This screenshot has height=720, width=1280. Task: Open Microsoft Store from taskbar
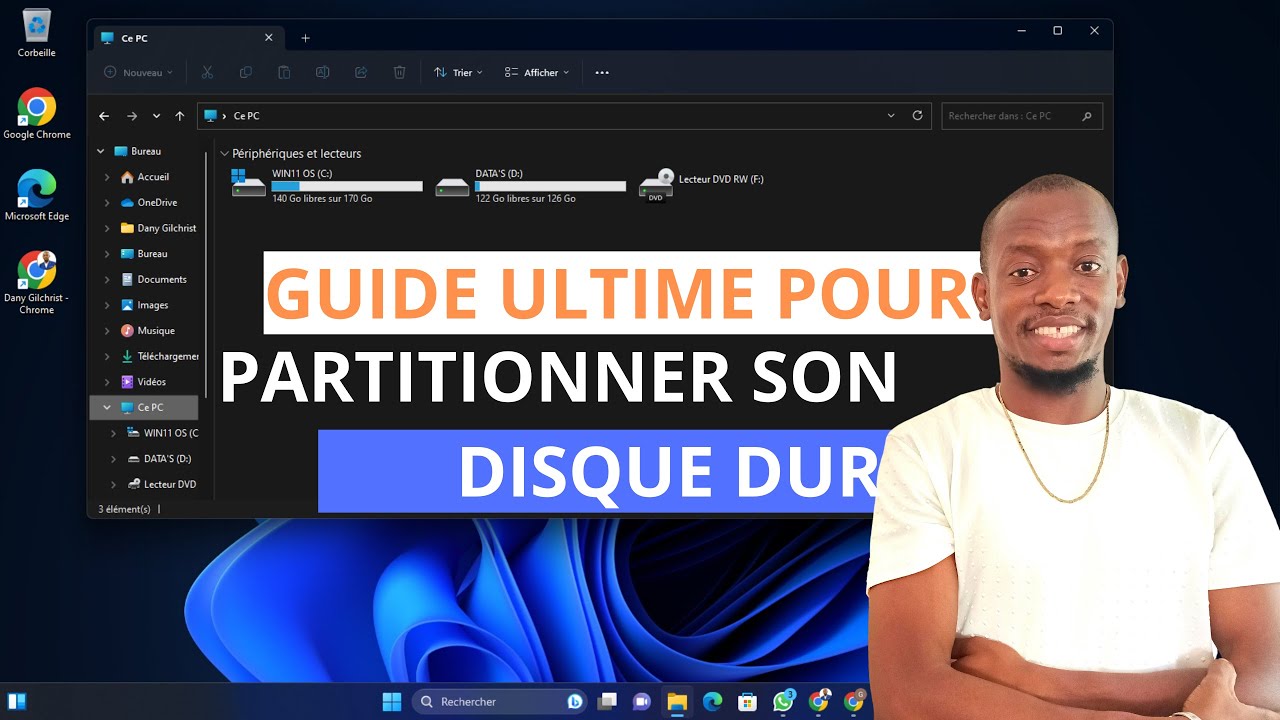tap(747, 702)
